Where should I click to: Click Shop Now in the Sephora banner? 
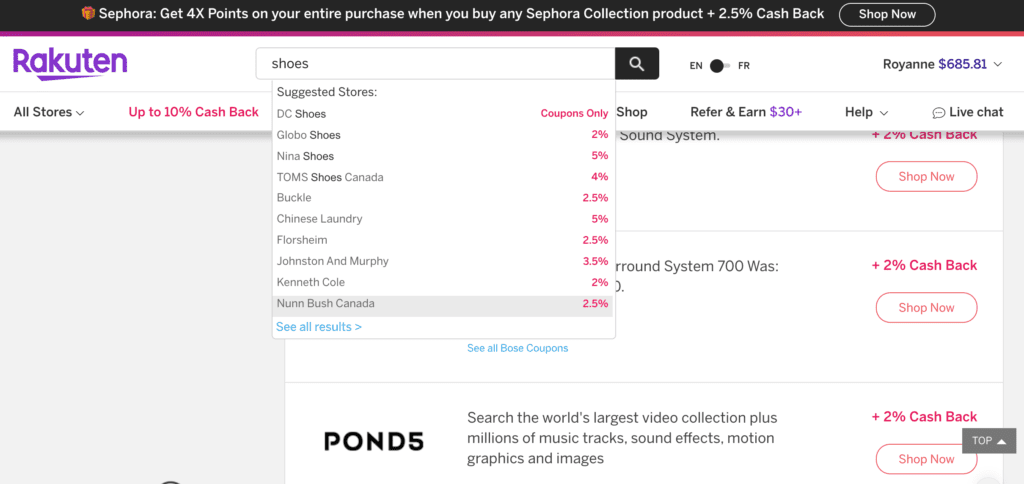[887, 14]
